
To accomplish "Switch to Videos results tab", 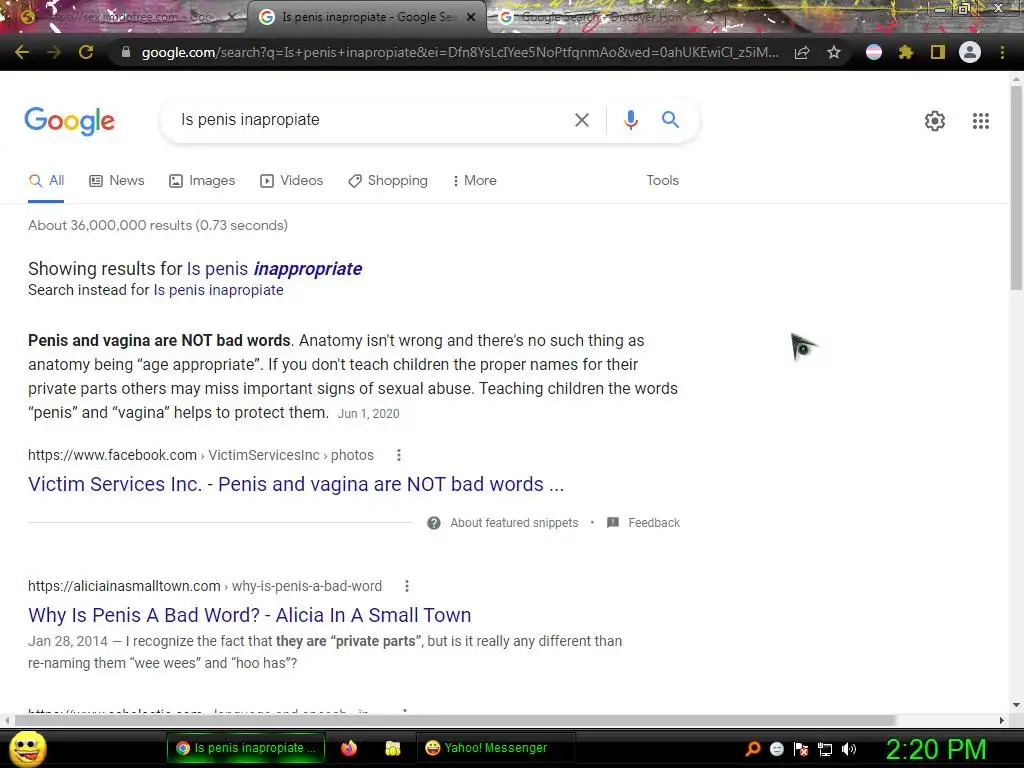I will tap(291, 181).
